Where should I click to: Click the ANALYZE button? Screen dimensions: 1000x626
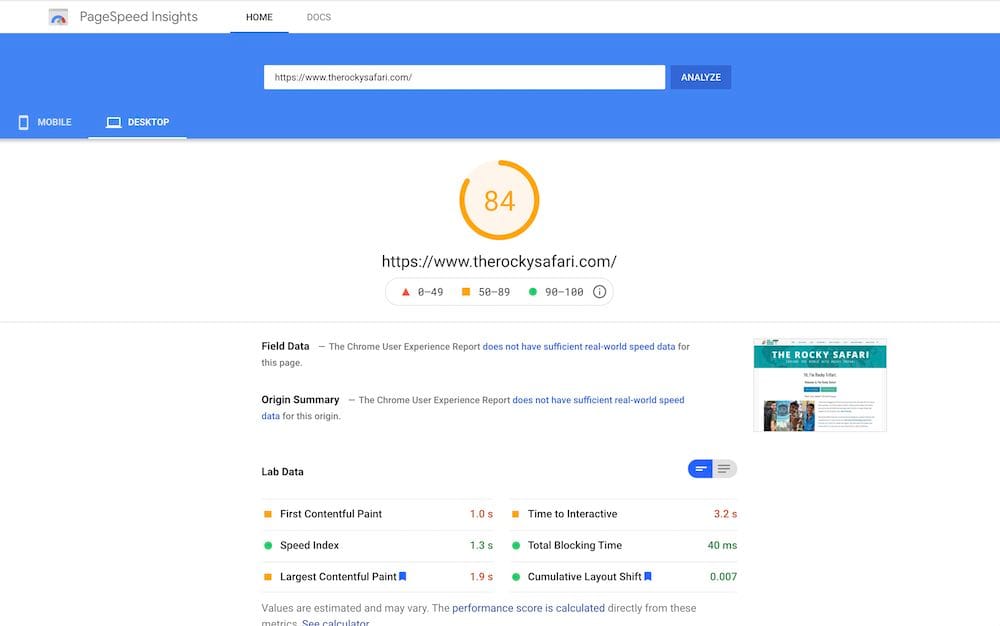pos(701,77)
